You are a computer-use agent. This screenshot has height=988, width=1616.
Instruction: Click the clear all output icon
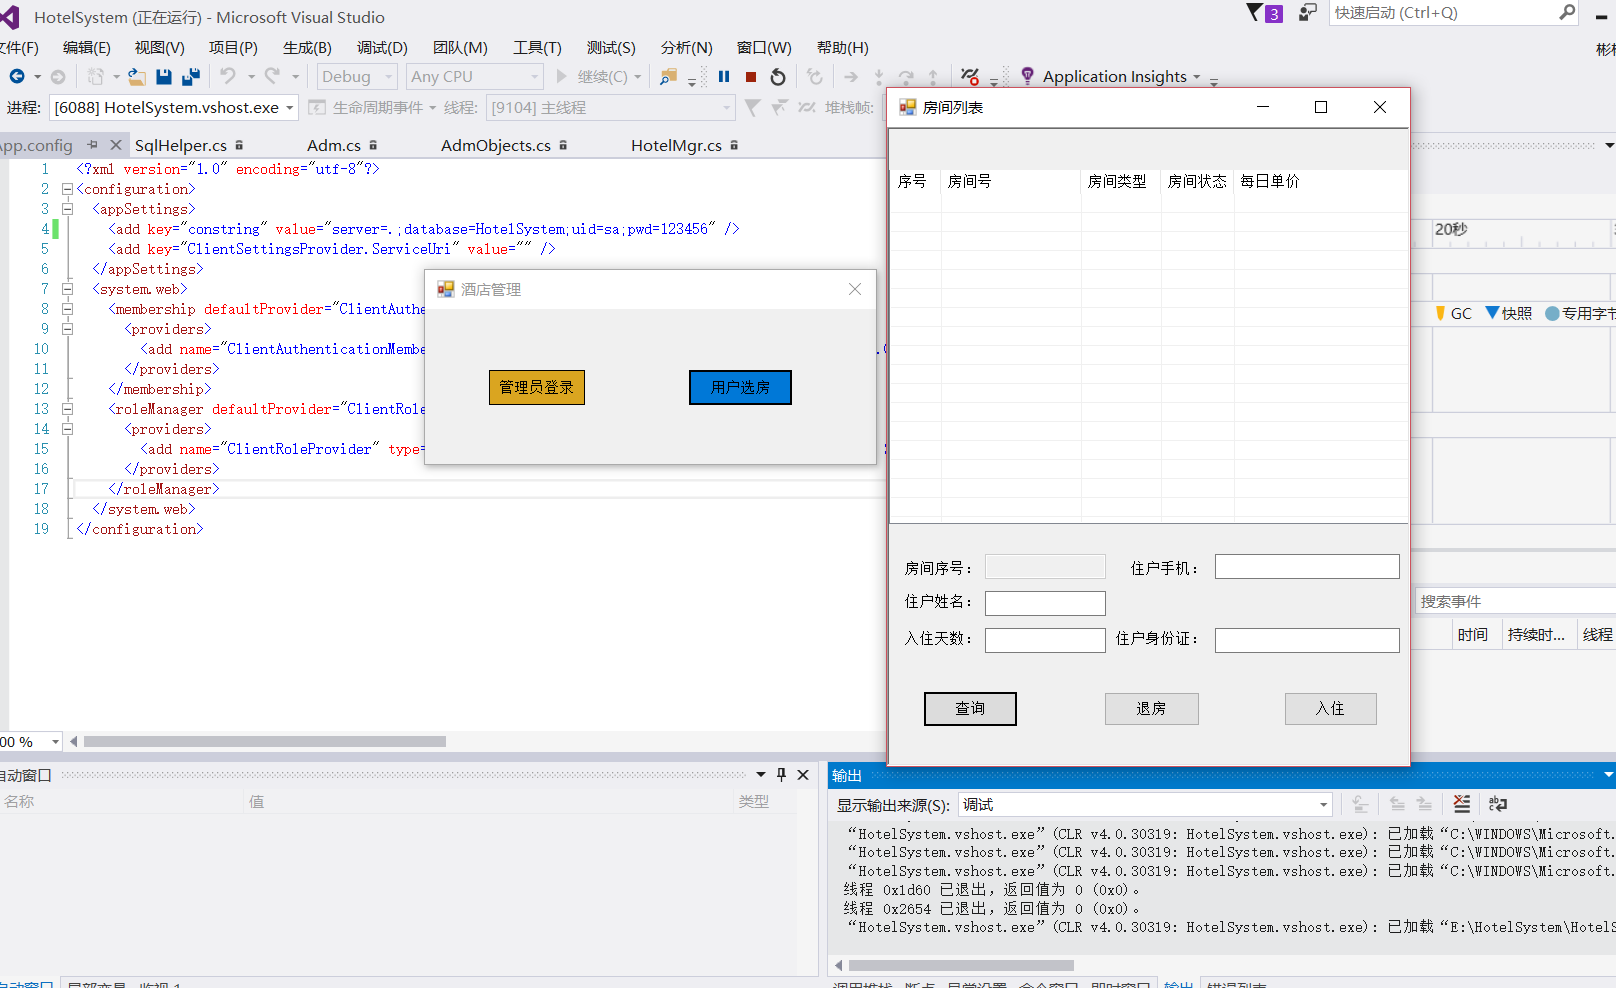pos(1462,804)
